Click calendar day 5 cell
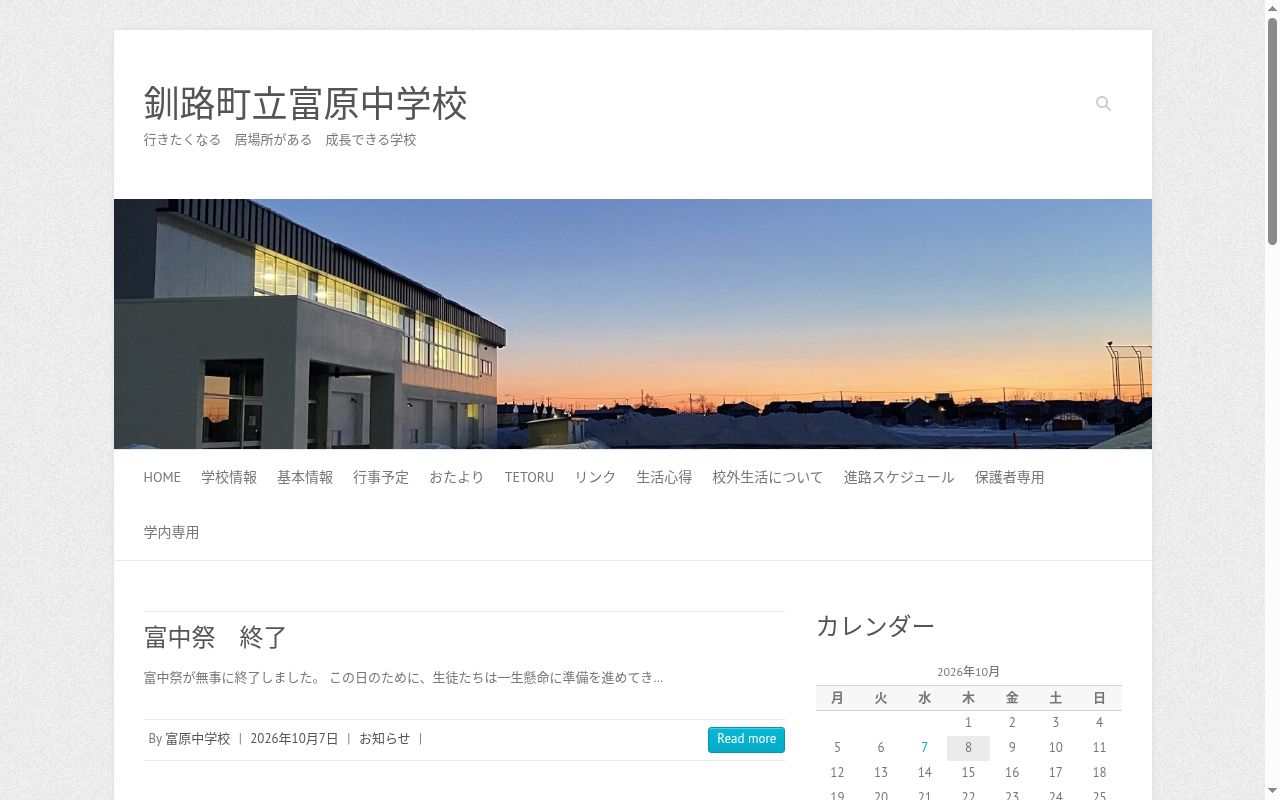 click(837, 747)
